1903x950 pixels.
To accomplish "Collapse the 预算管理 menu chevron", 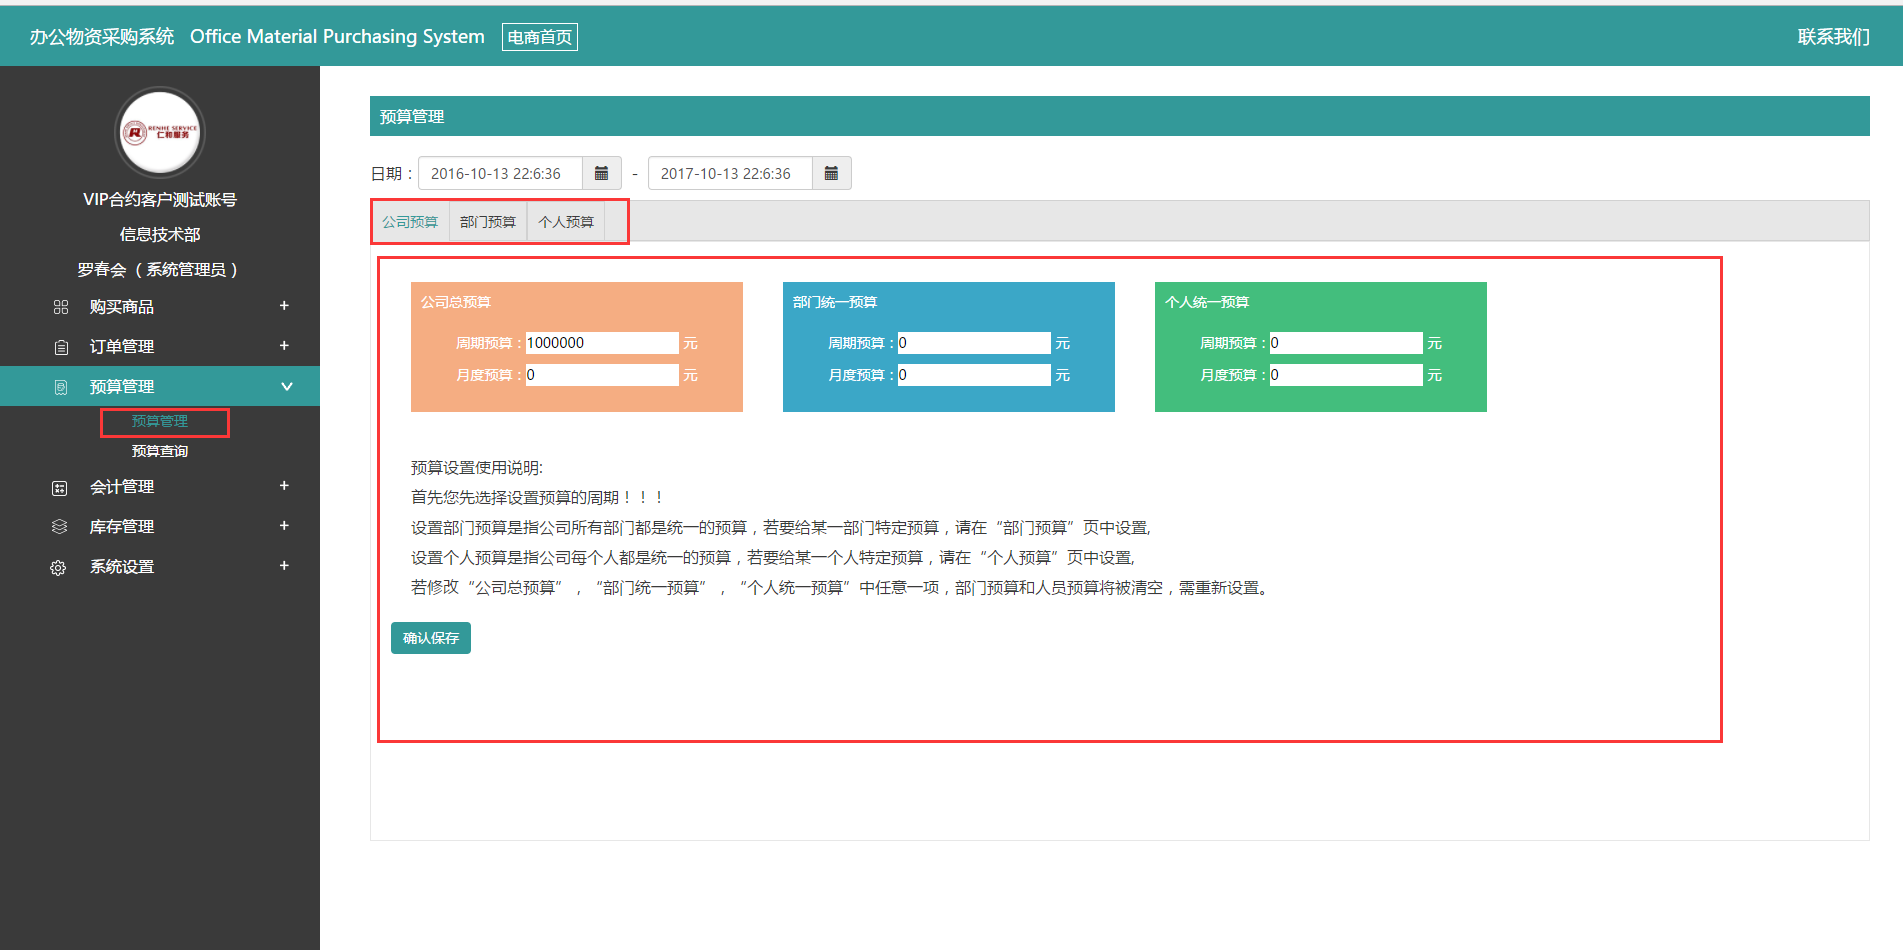I will [x=287, y=387].
